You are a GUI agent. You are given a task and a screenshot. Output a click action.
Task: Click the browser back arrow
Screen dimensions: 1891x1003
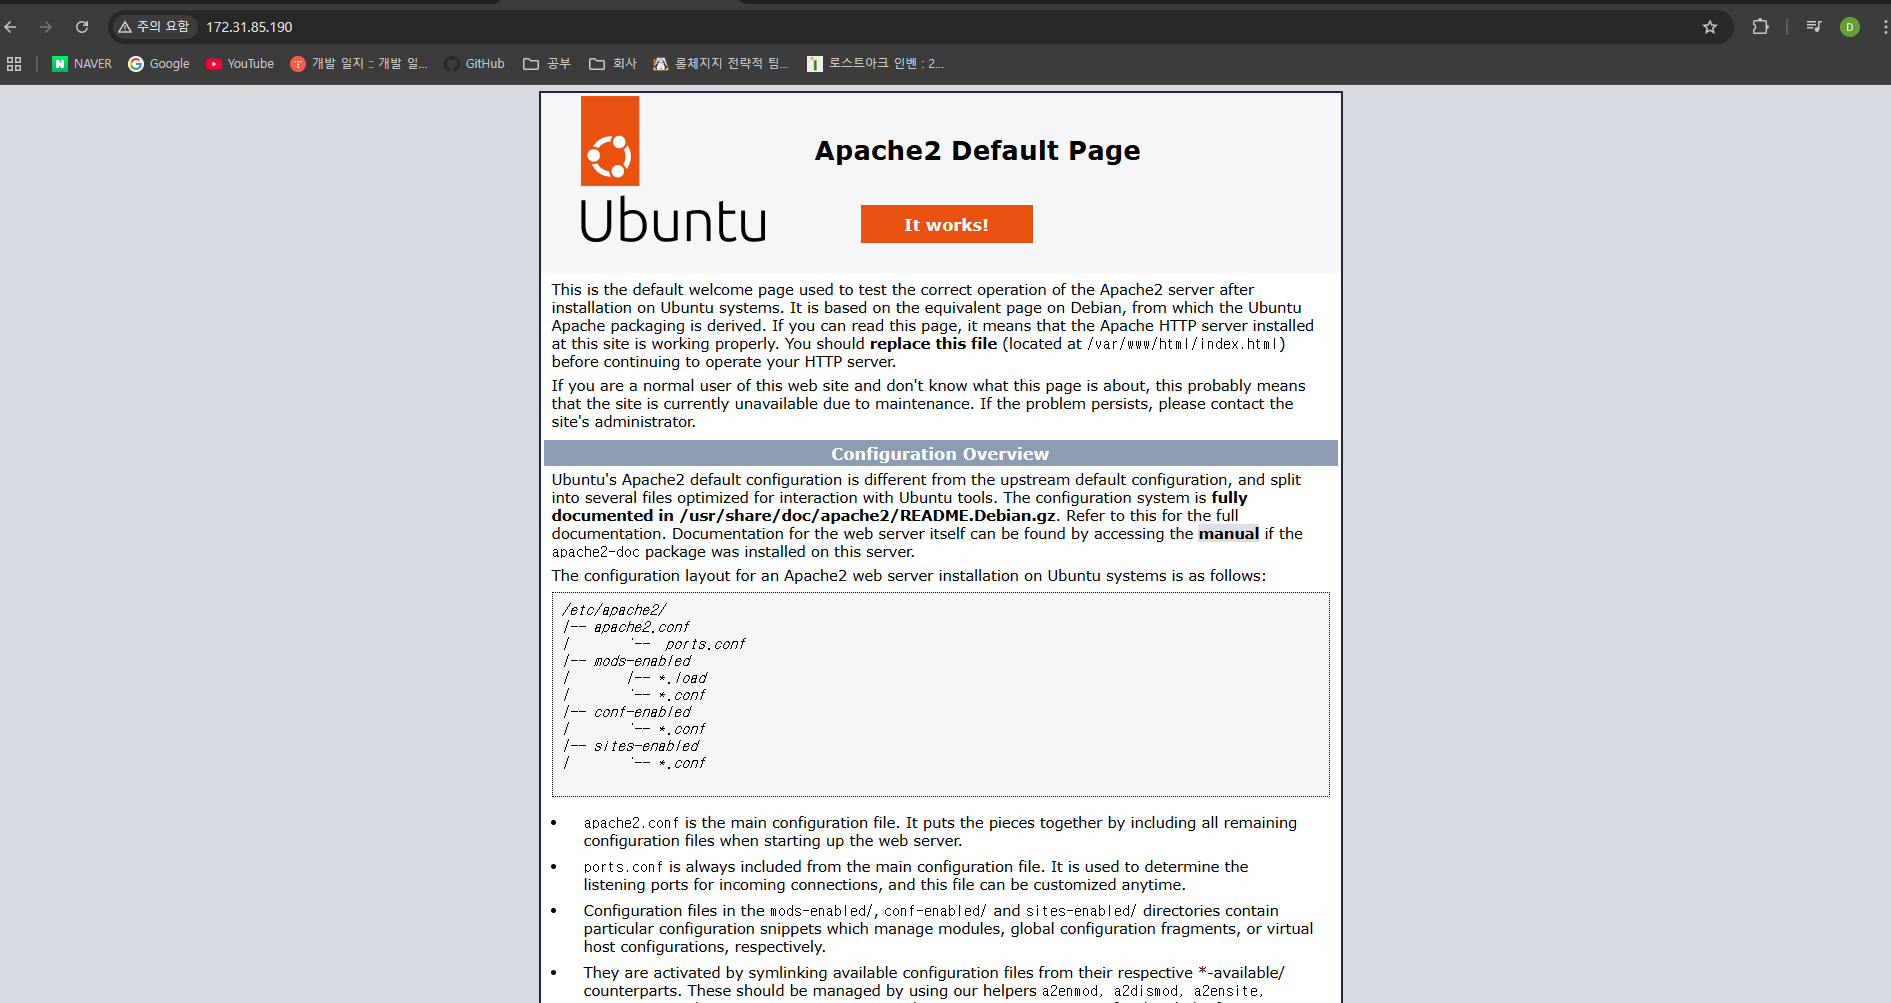tap(11, 27)
